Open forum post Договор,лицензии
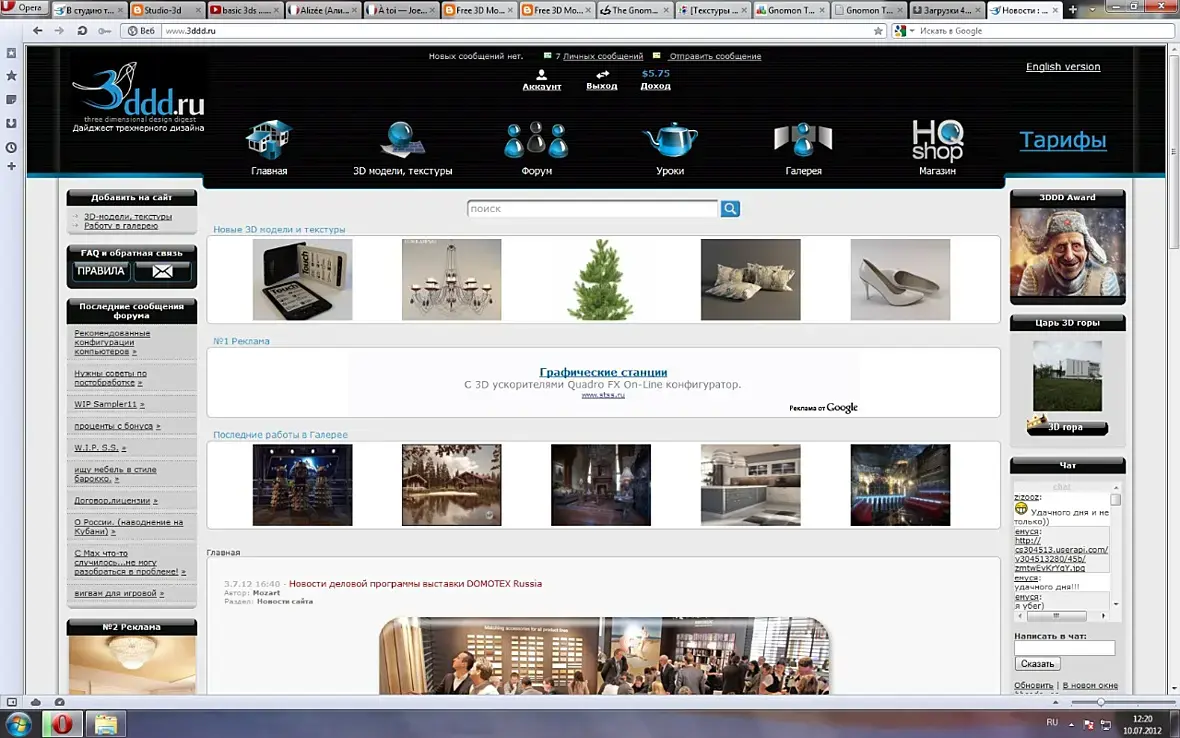The height and width of the screenshot is (738, 1180). [x=116, y=500]
